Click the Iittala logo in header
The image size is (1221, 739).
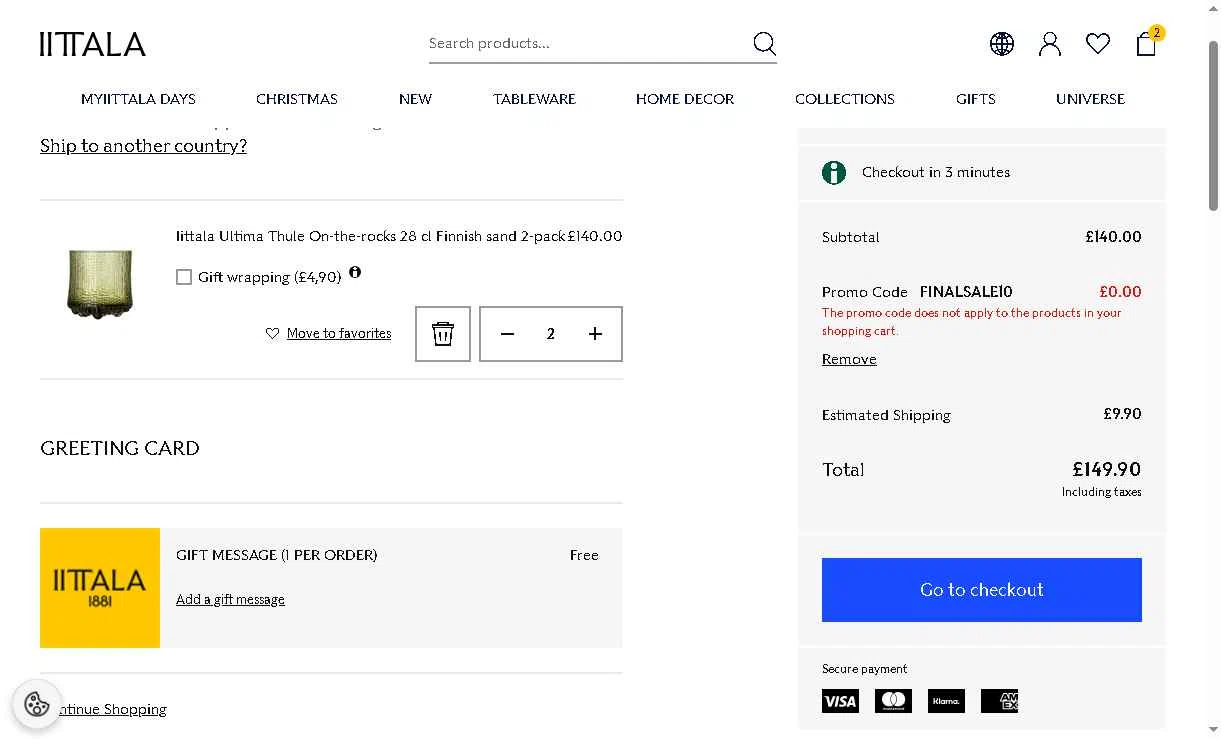[93, 44]
